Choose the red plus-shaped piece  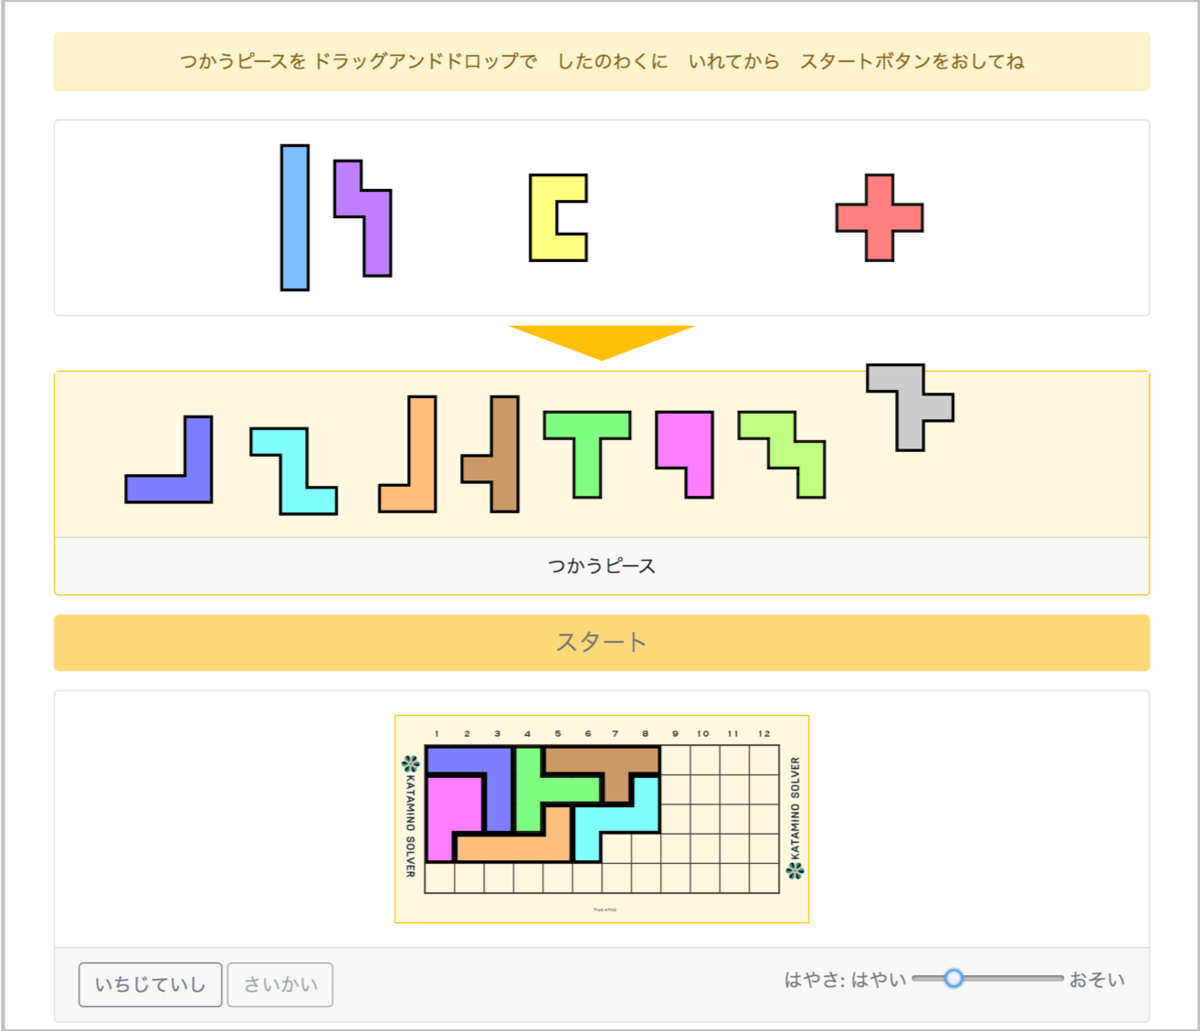[x=880, y=218]
